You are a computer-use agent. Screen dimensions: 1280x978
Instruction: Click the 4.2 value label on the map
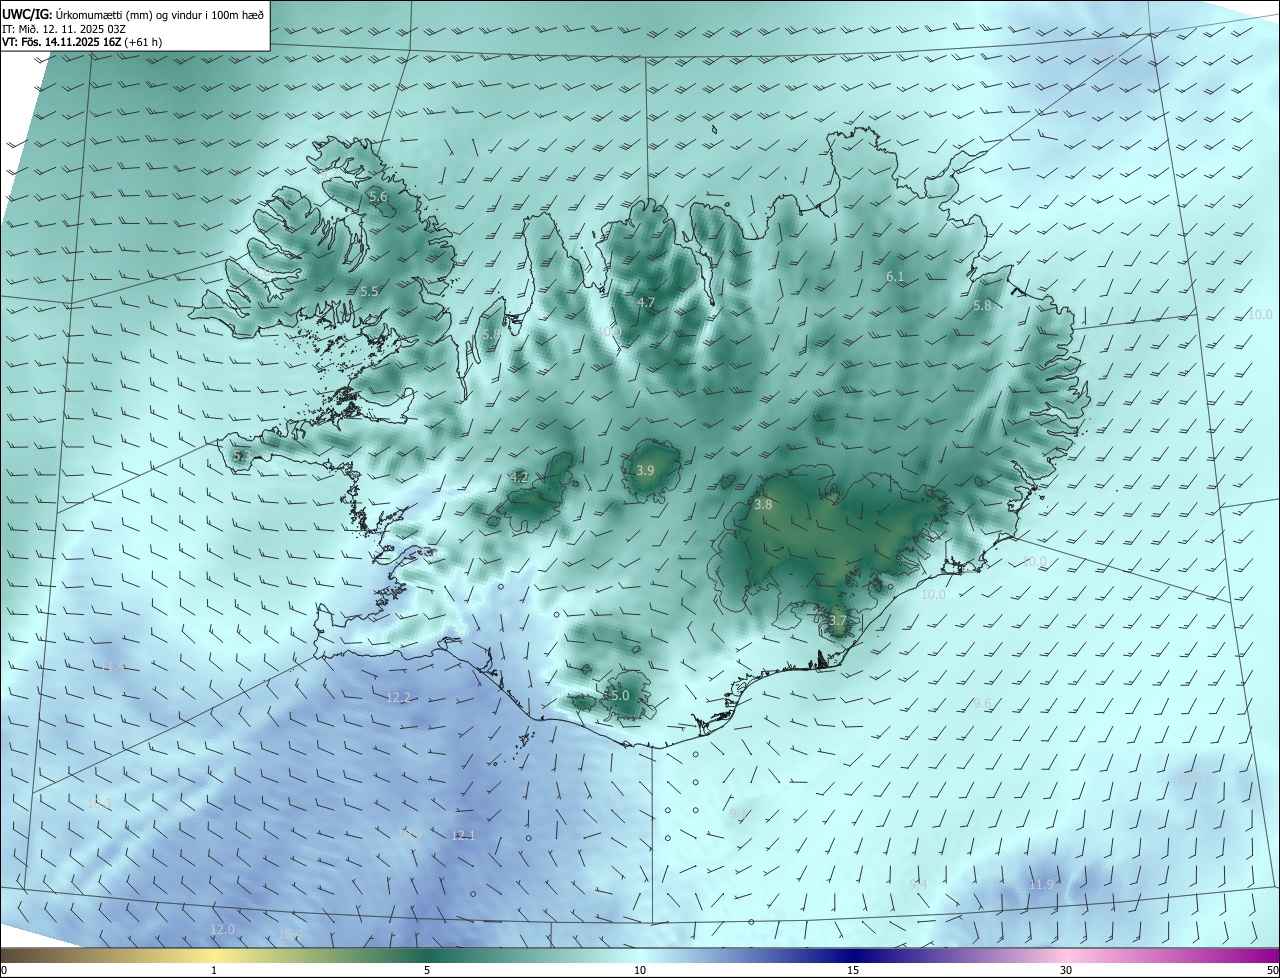click(519, 477)
